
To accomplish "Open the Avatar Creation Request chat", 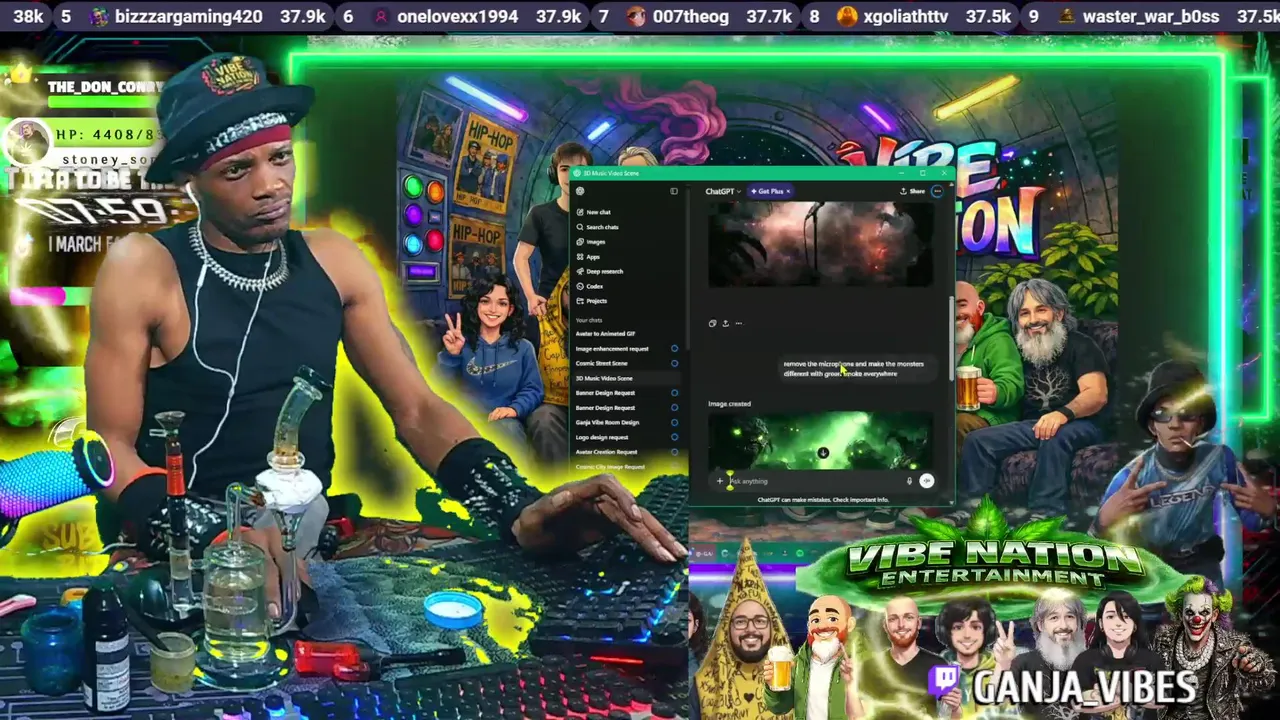I will pos(606,452).
